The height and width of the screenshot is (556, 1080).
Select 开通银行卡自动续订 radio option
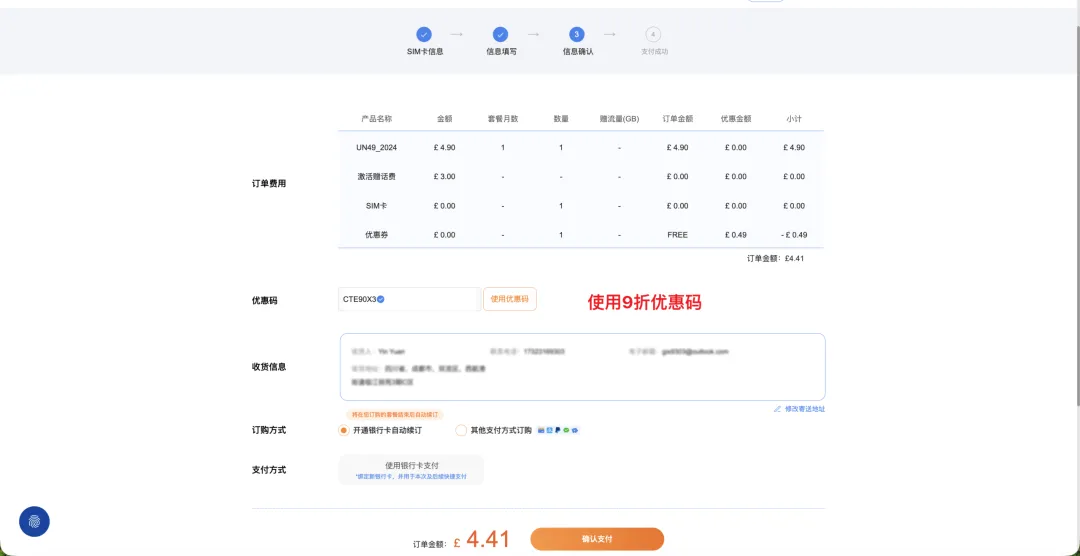click(344, 430)
